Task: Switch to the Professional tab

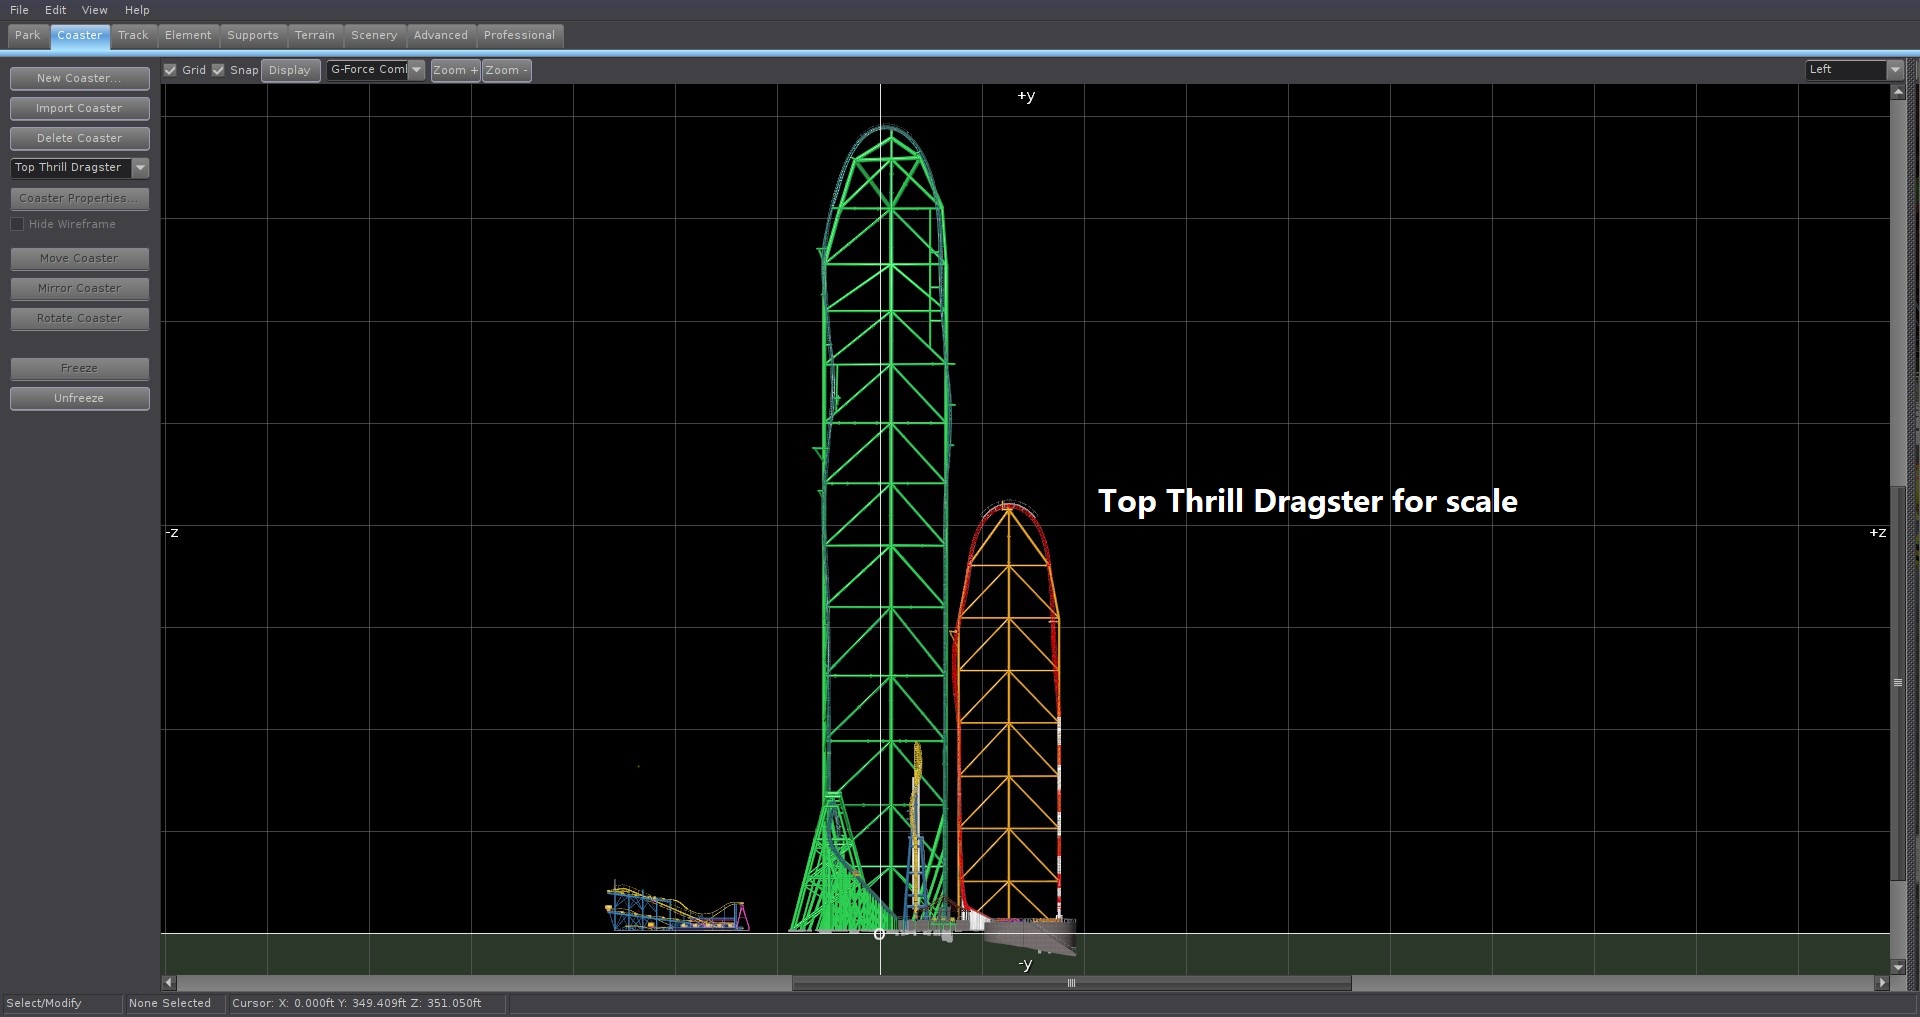Action: click(x=520, y=35)
